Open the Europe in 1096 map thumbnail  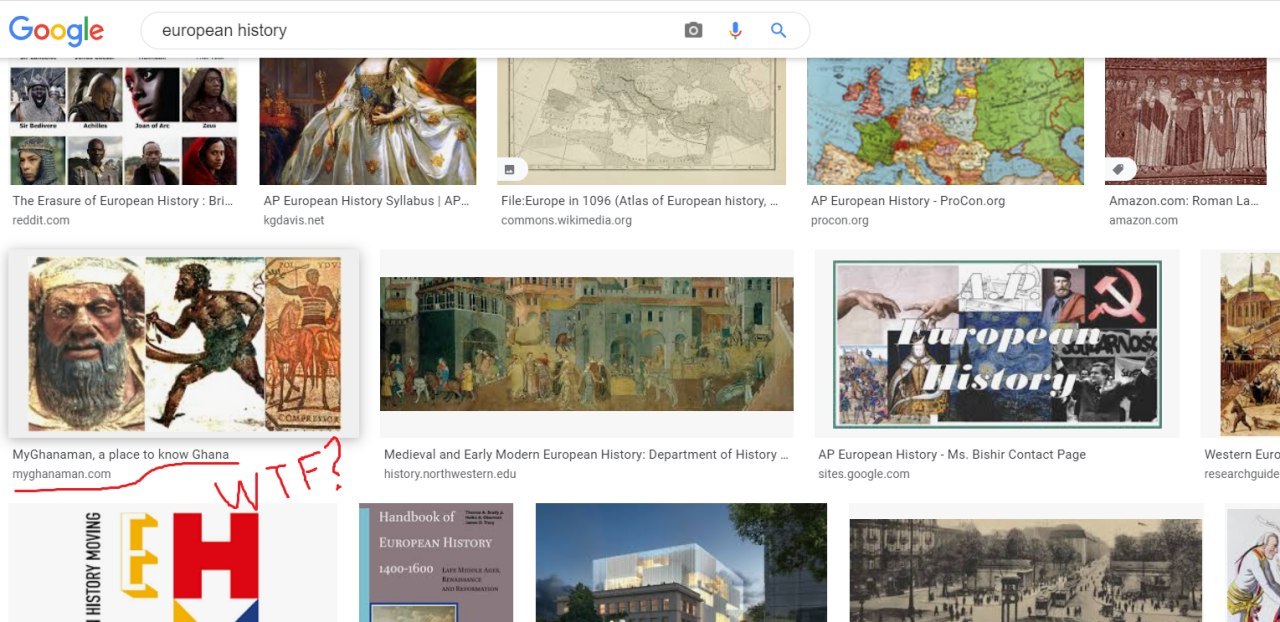click(641, 121)
